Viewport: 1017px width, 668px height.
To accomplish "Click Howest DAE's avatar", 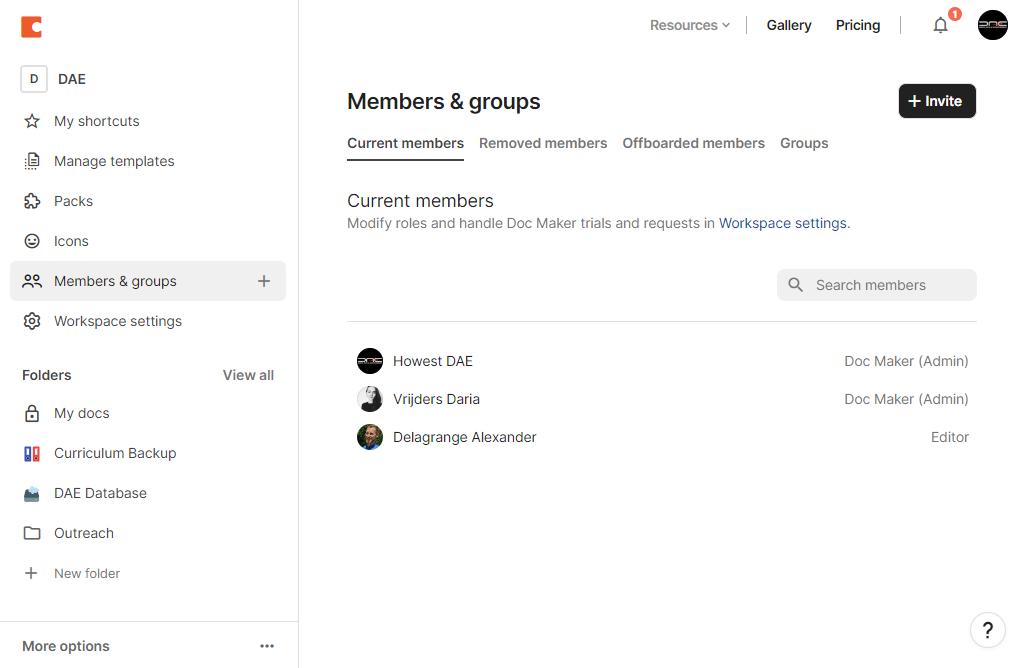I will 370,361.
